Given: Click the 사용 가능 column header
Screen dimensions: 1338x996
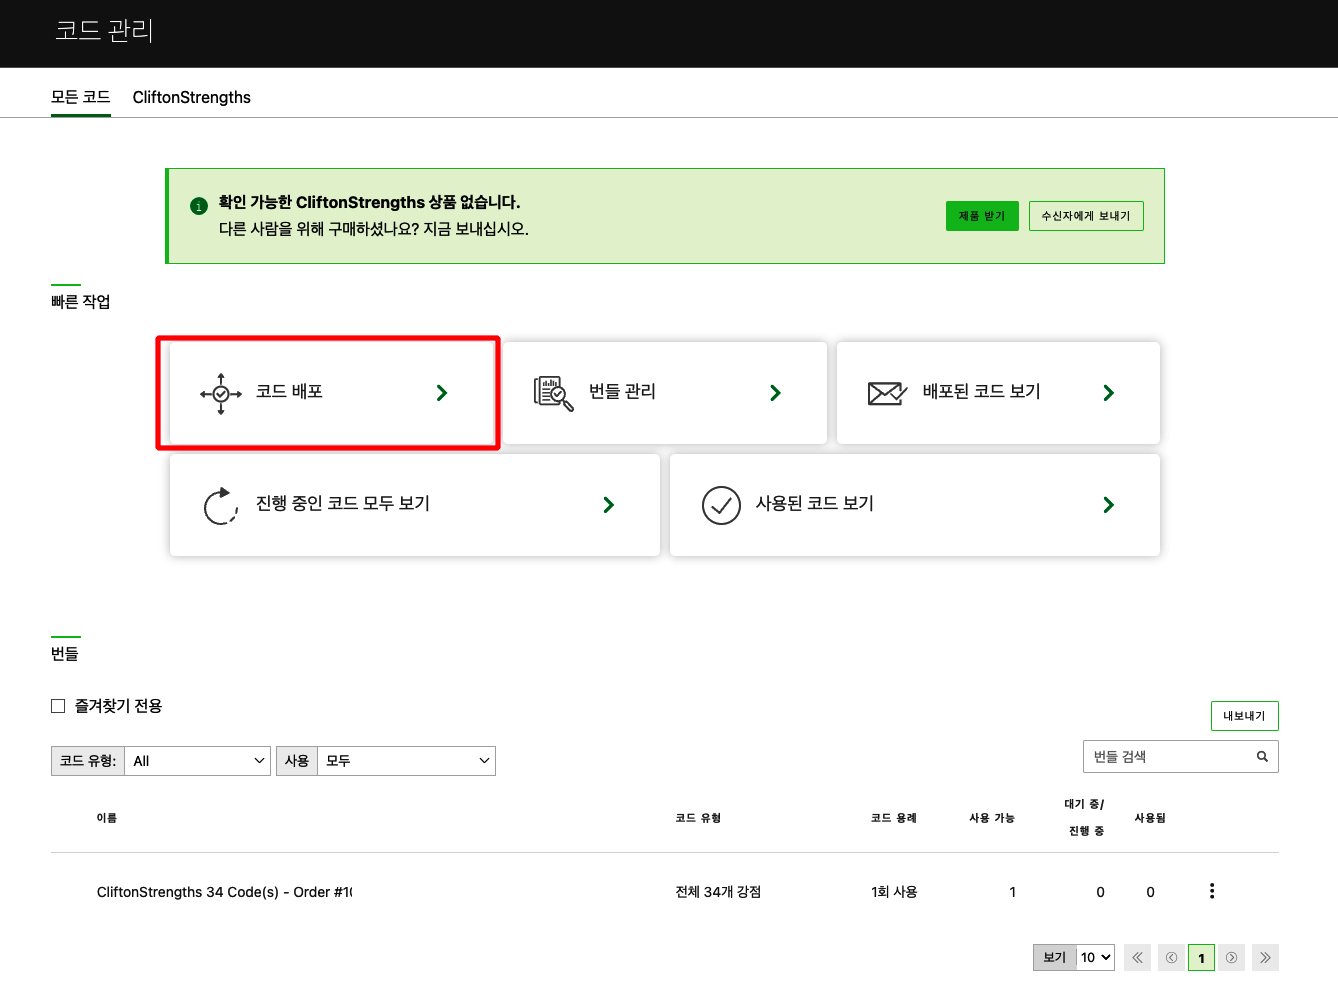Looking at the screenshot, I should 992,818.
